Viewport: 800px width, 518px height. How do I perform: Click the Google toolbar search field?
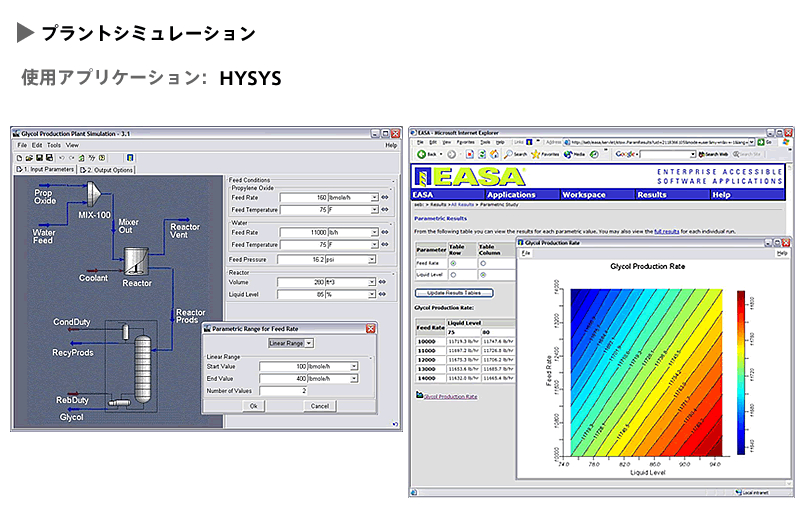(668, 154)
